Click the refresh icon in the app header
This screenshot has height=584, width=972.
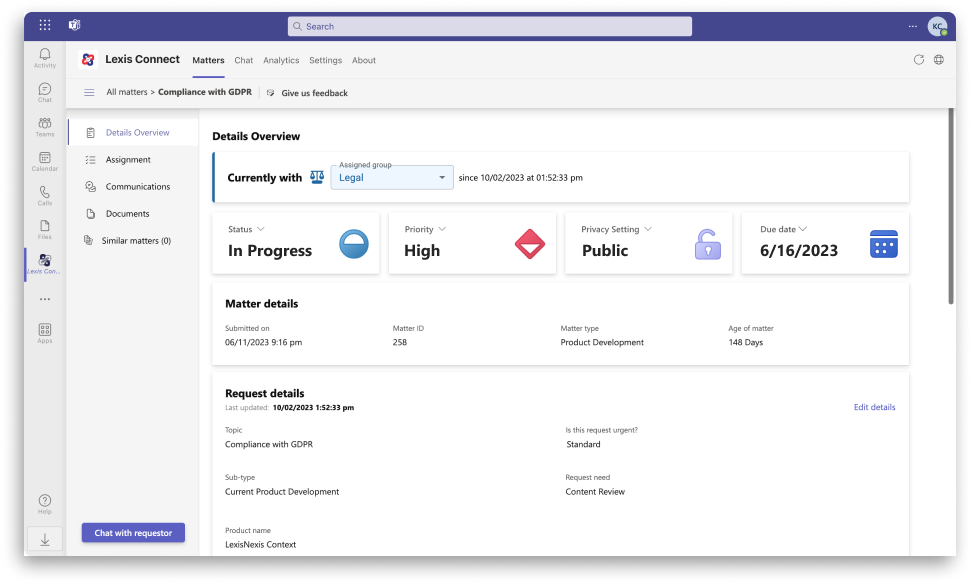click(919, 60)
